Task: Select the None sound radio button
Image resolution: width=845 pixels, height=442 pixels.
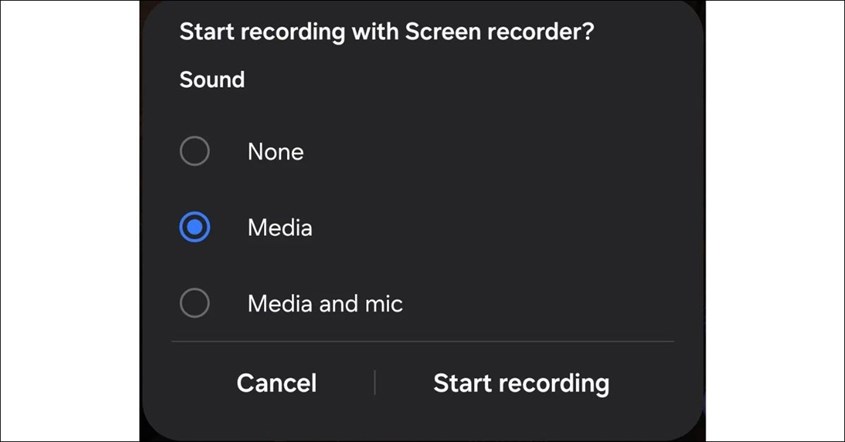Action: pyautogui.click(x=194, y=152)
